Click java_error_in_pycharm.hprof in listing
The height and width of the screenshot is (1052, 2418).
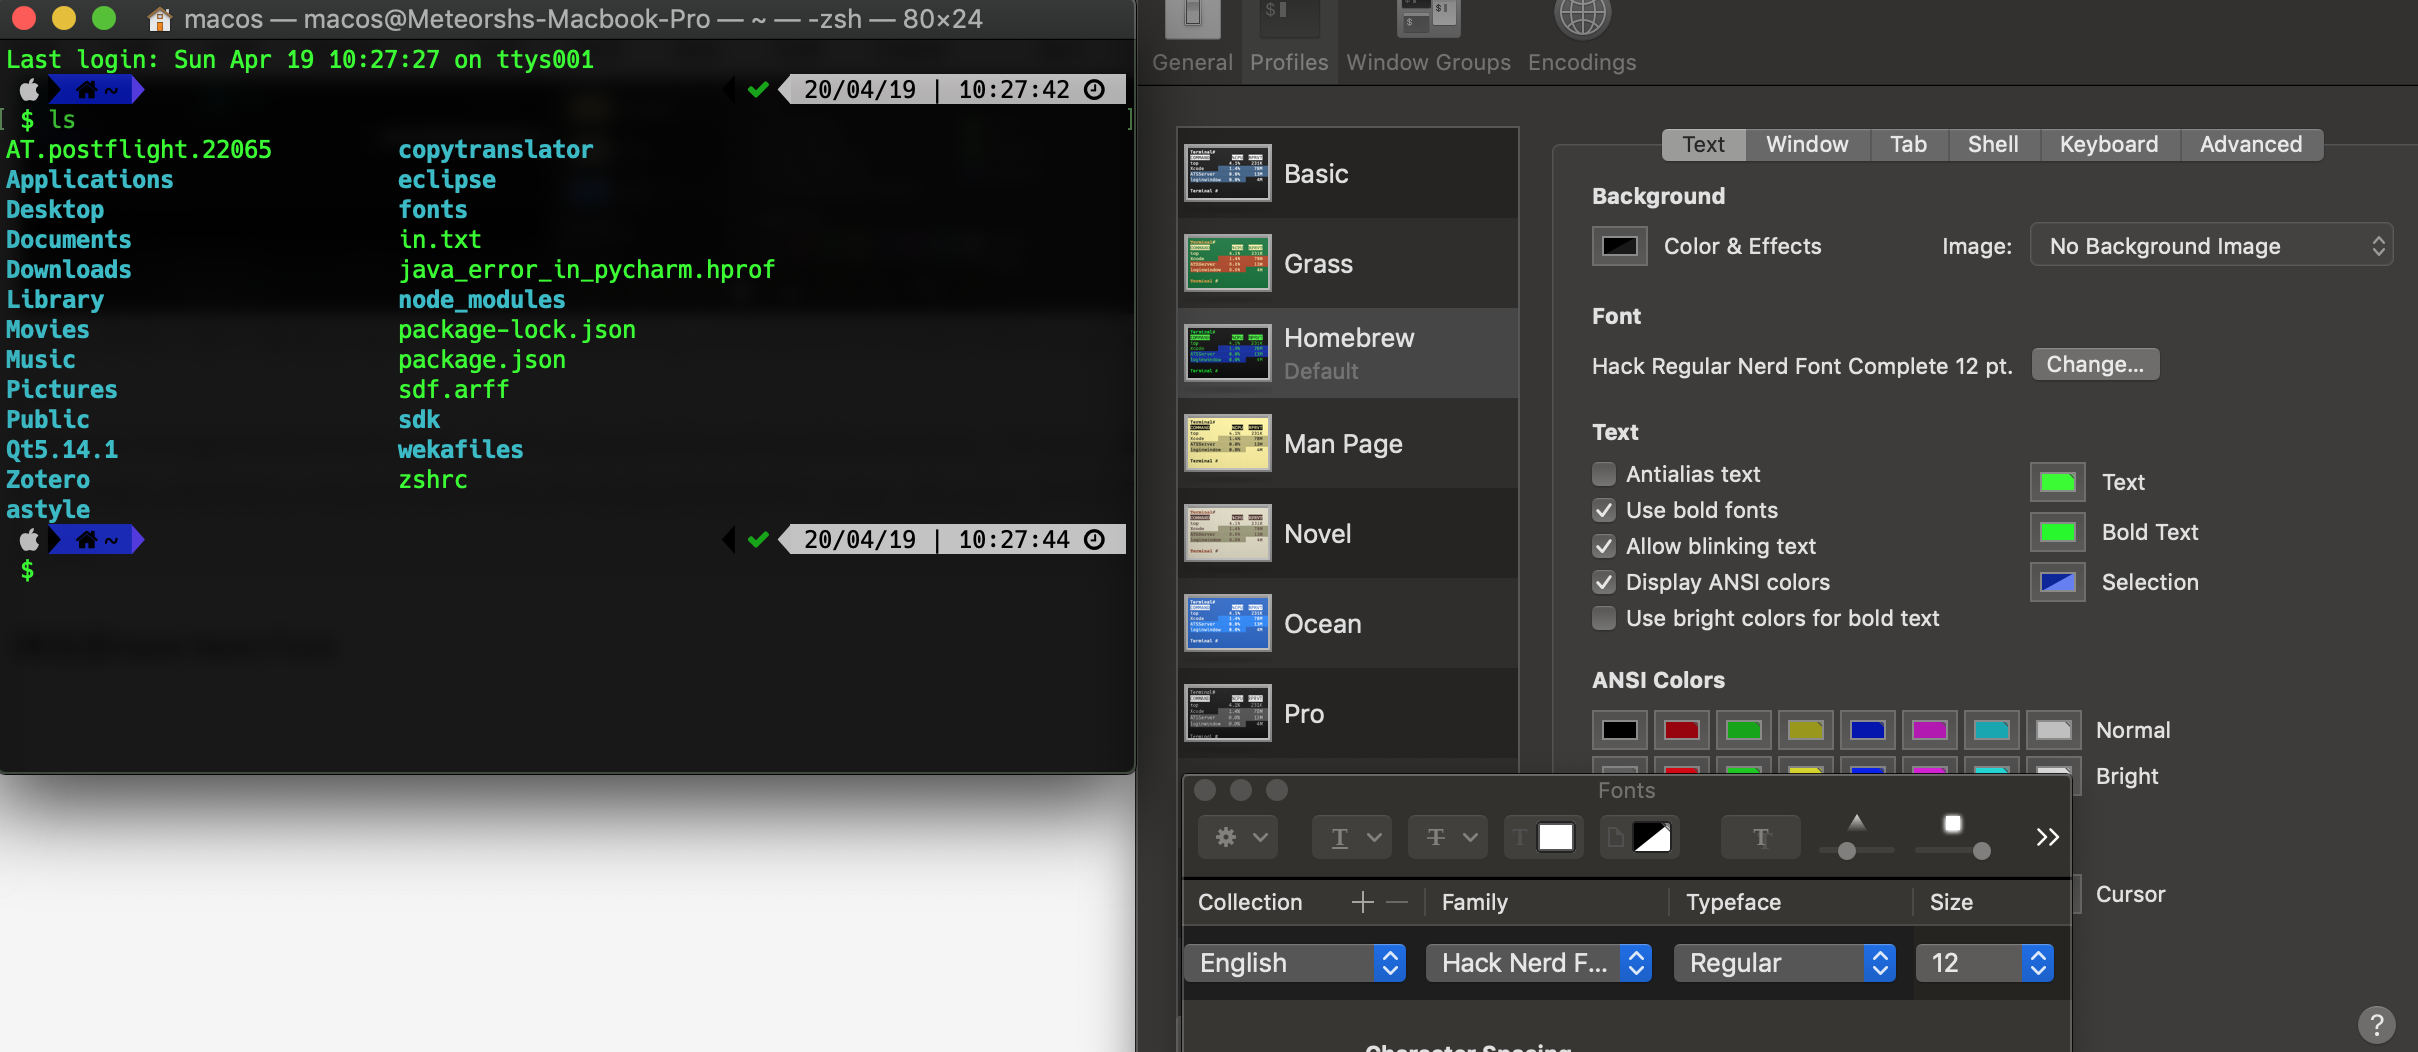tap(587, 270)
